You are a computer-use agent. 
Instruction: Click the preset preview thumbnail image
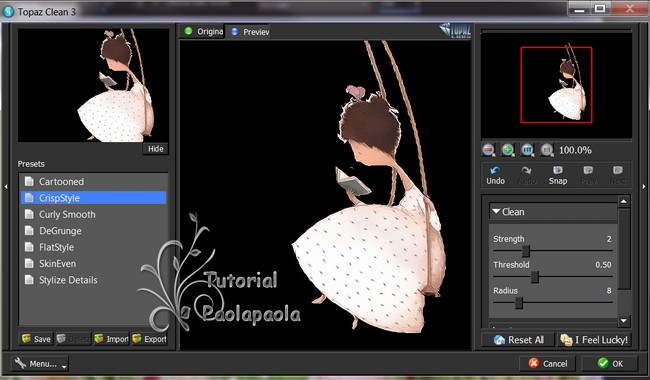(x=93, y=85)
